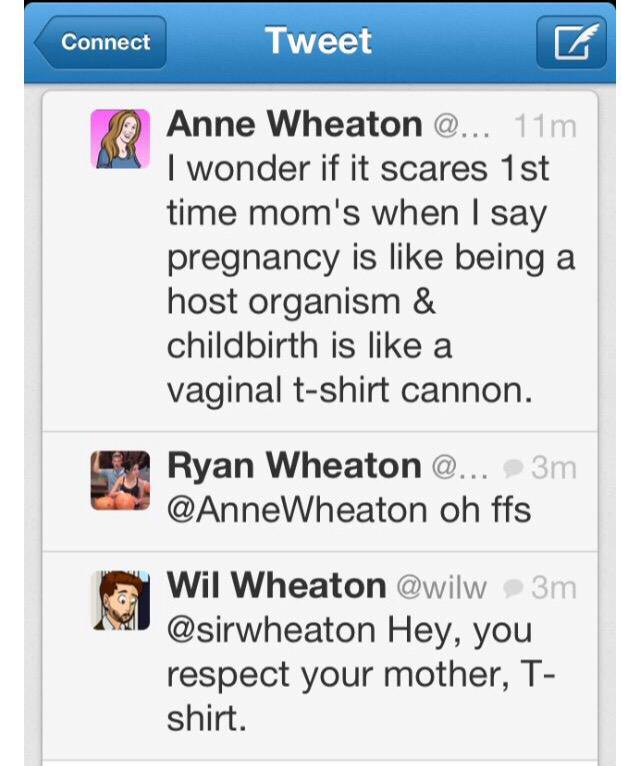Click the 3m timestamp on Ryan's tweet
The height and width of the screenshot is (766, 622).
554,468
